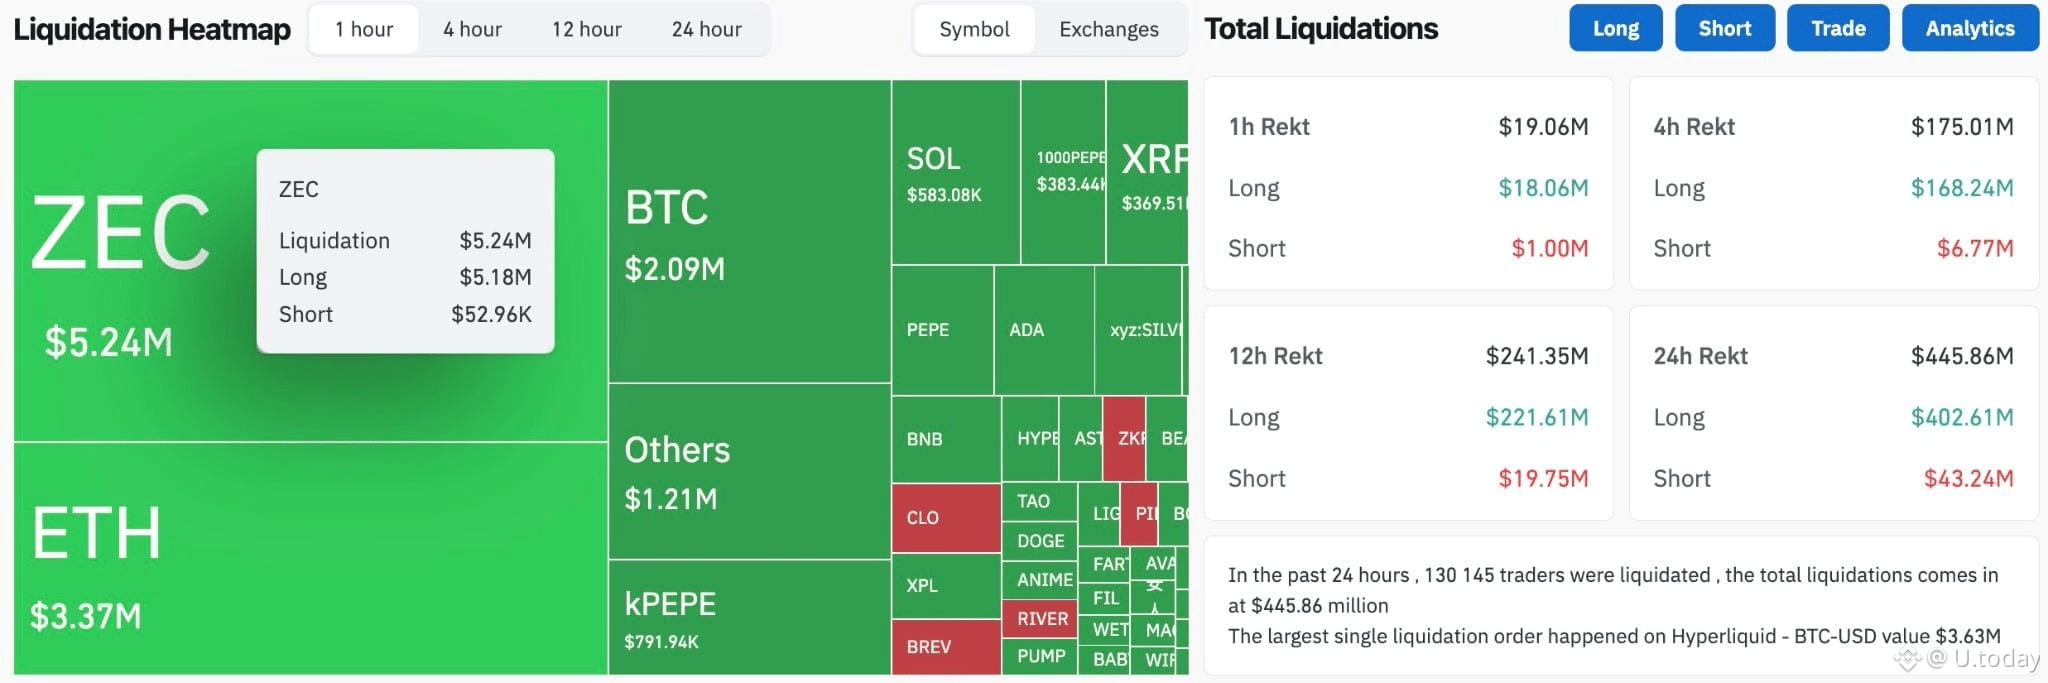Click the ZEC heatmap tile
Viewport: 2048px width, 683px height.
(x=130, y=262)
